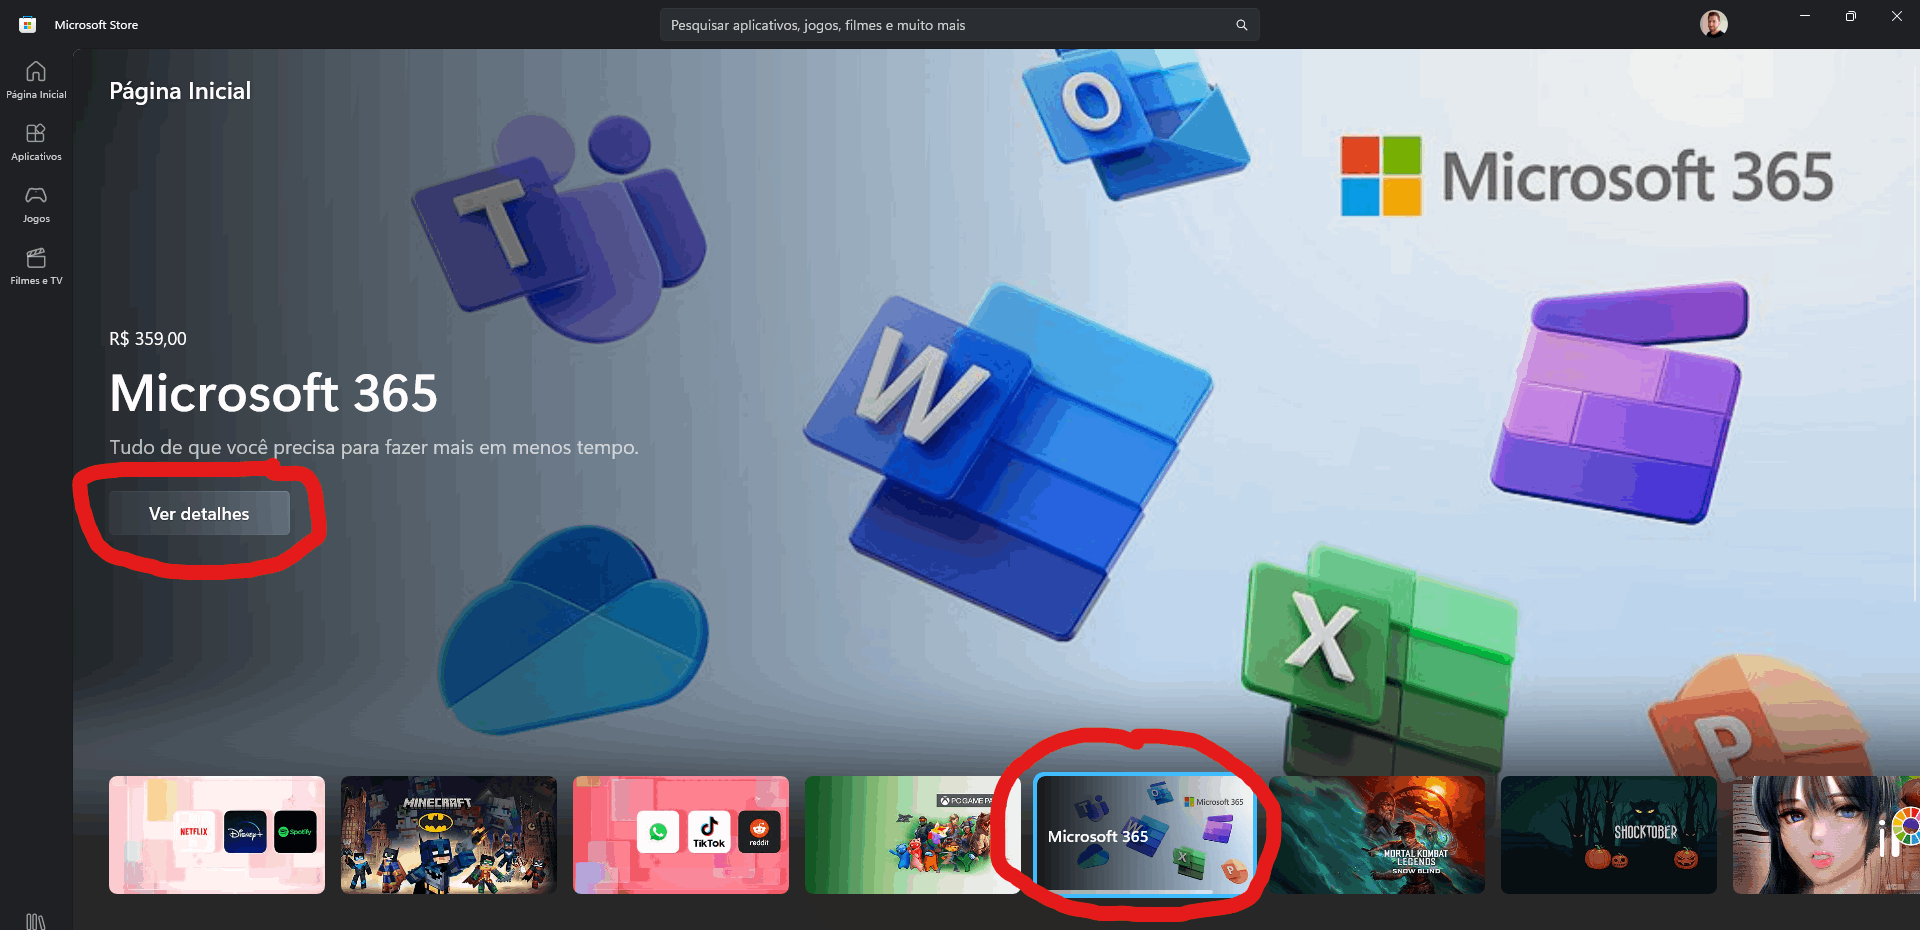The width and height of the screenshot is (1920, 930).
Task: Open the Filmes e TV section
Action: (x=36, y=266)
